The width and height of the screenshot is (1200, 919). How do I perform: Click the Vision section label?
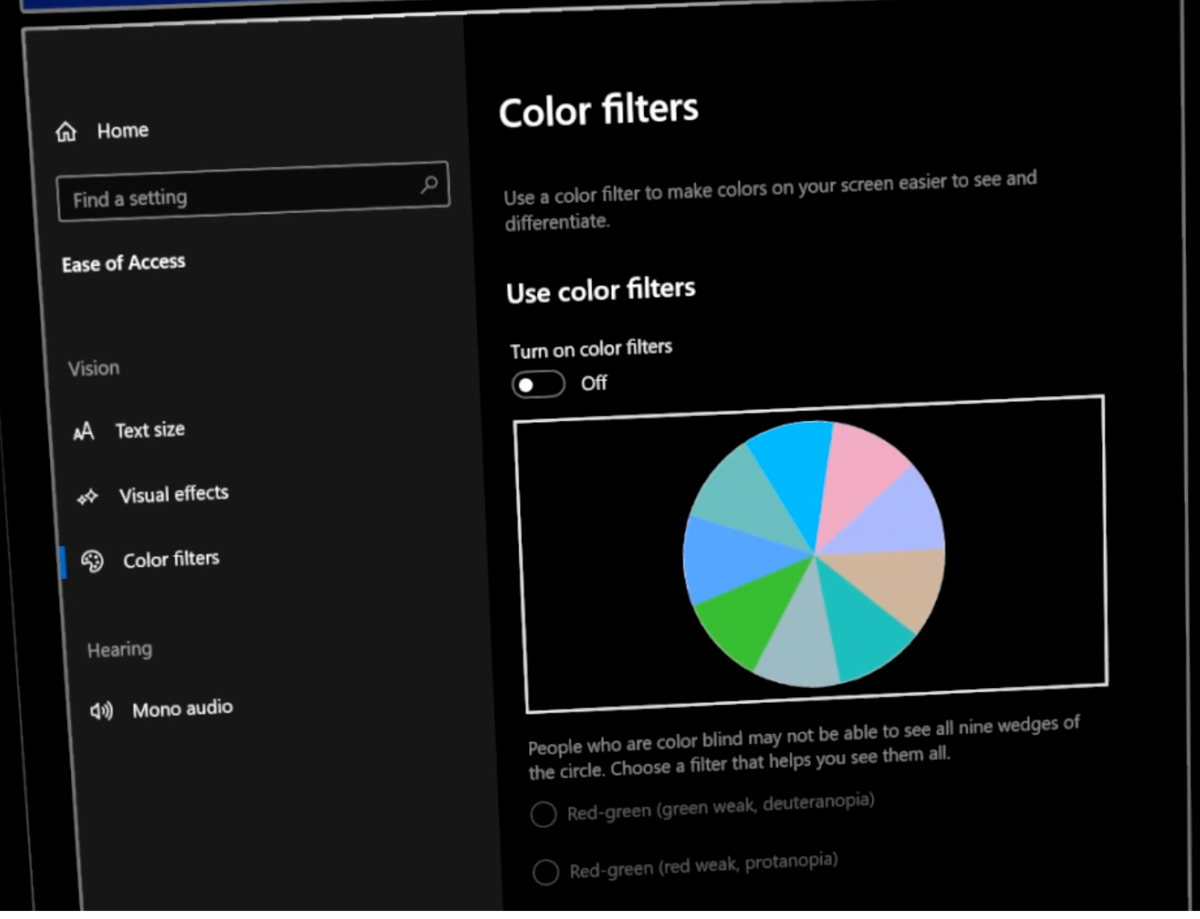pos(94,369)
